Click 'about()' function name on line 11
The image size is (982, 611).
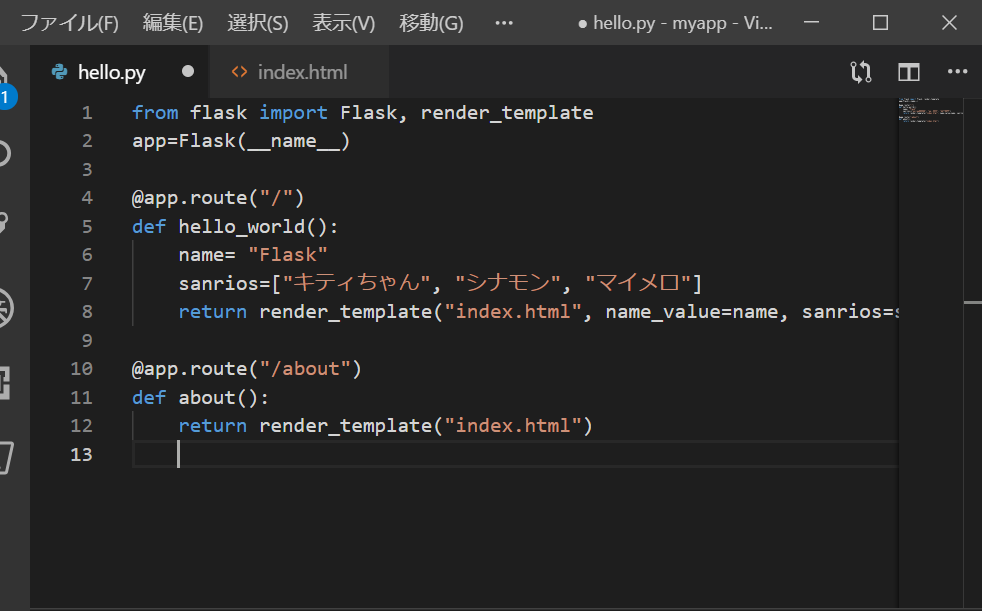[219, 398]
